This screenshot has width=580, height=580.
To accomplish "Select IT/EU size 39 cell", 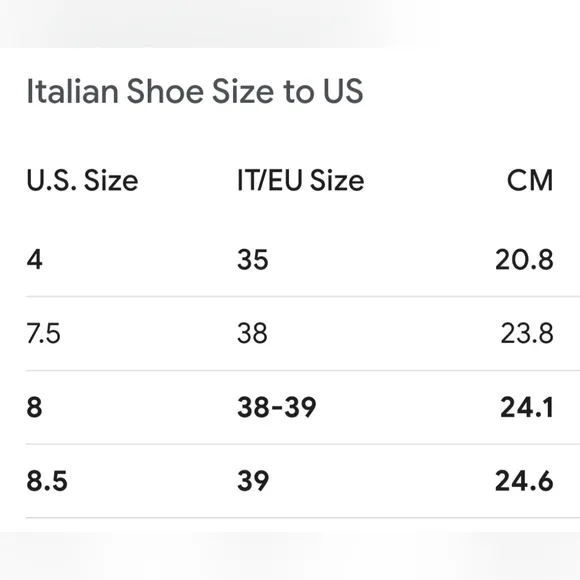I will click(253, 481).
